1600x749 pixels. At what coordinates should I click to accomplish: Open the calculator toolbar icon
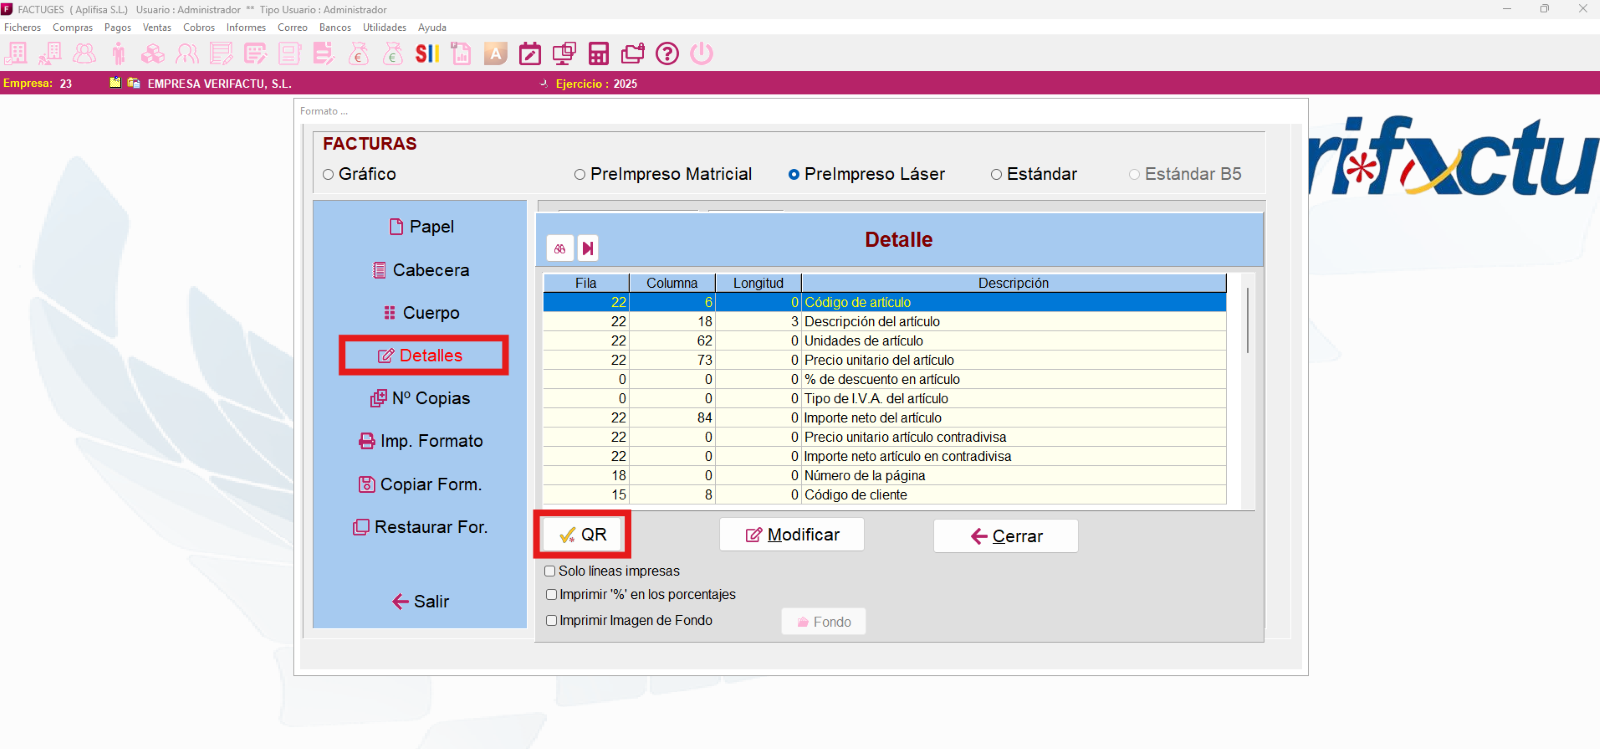pos(598,53)
